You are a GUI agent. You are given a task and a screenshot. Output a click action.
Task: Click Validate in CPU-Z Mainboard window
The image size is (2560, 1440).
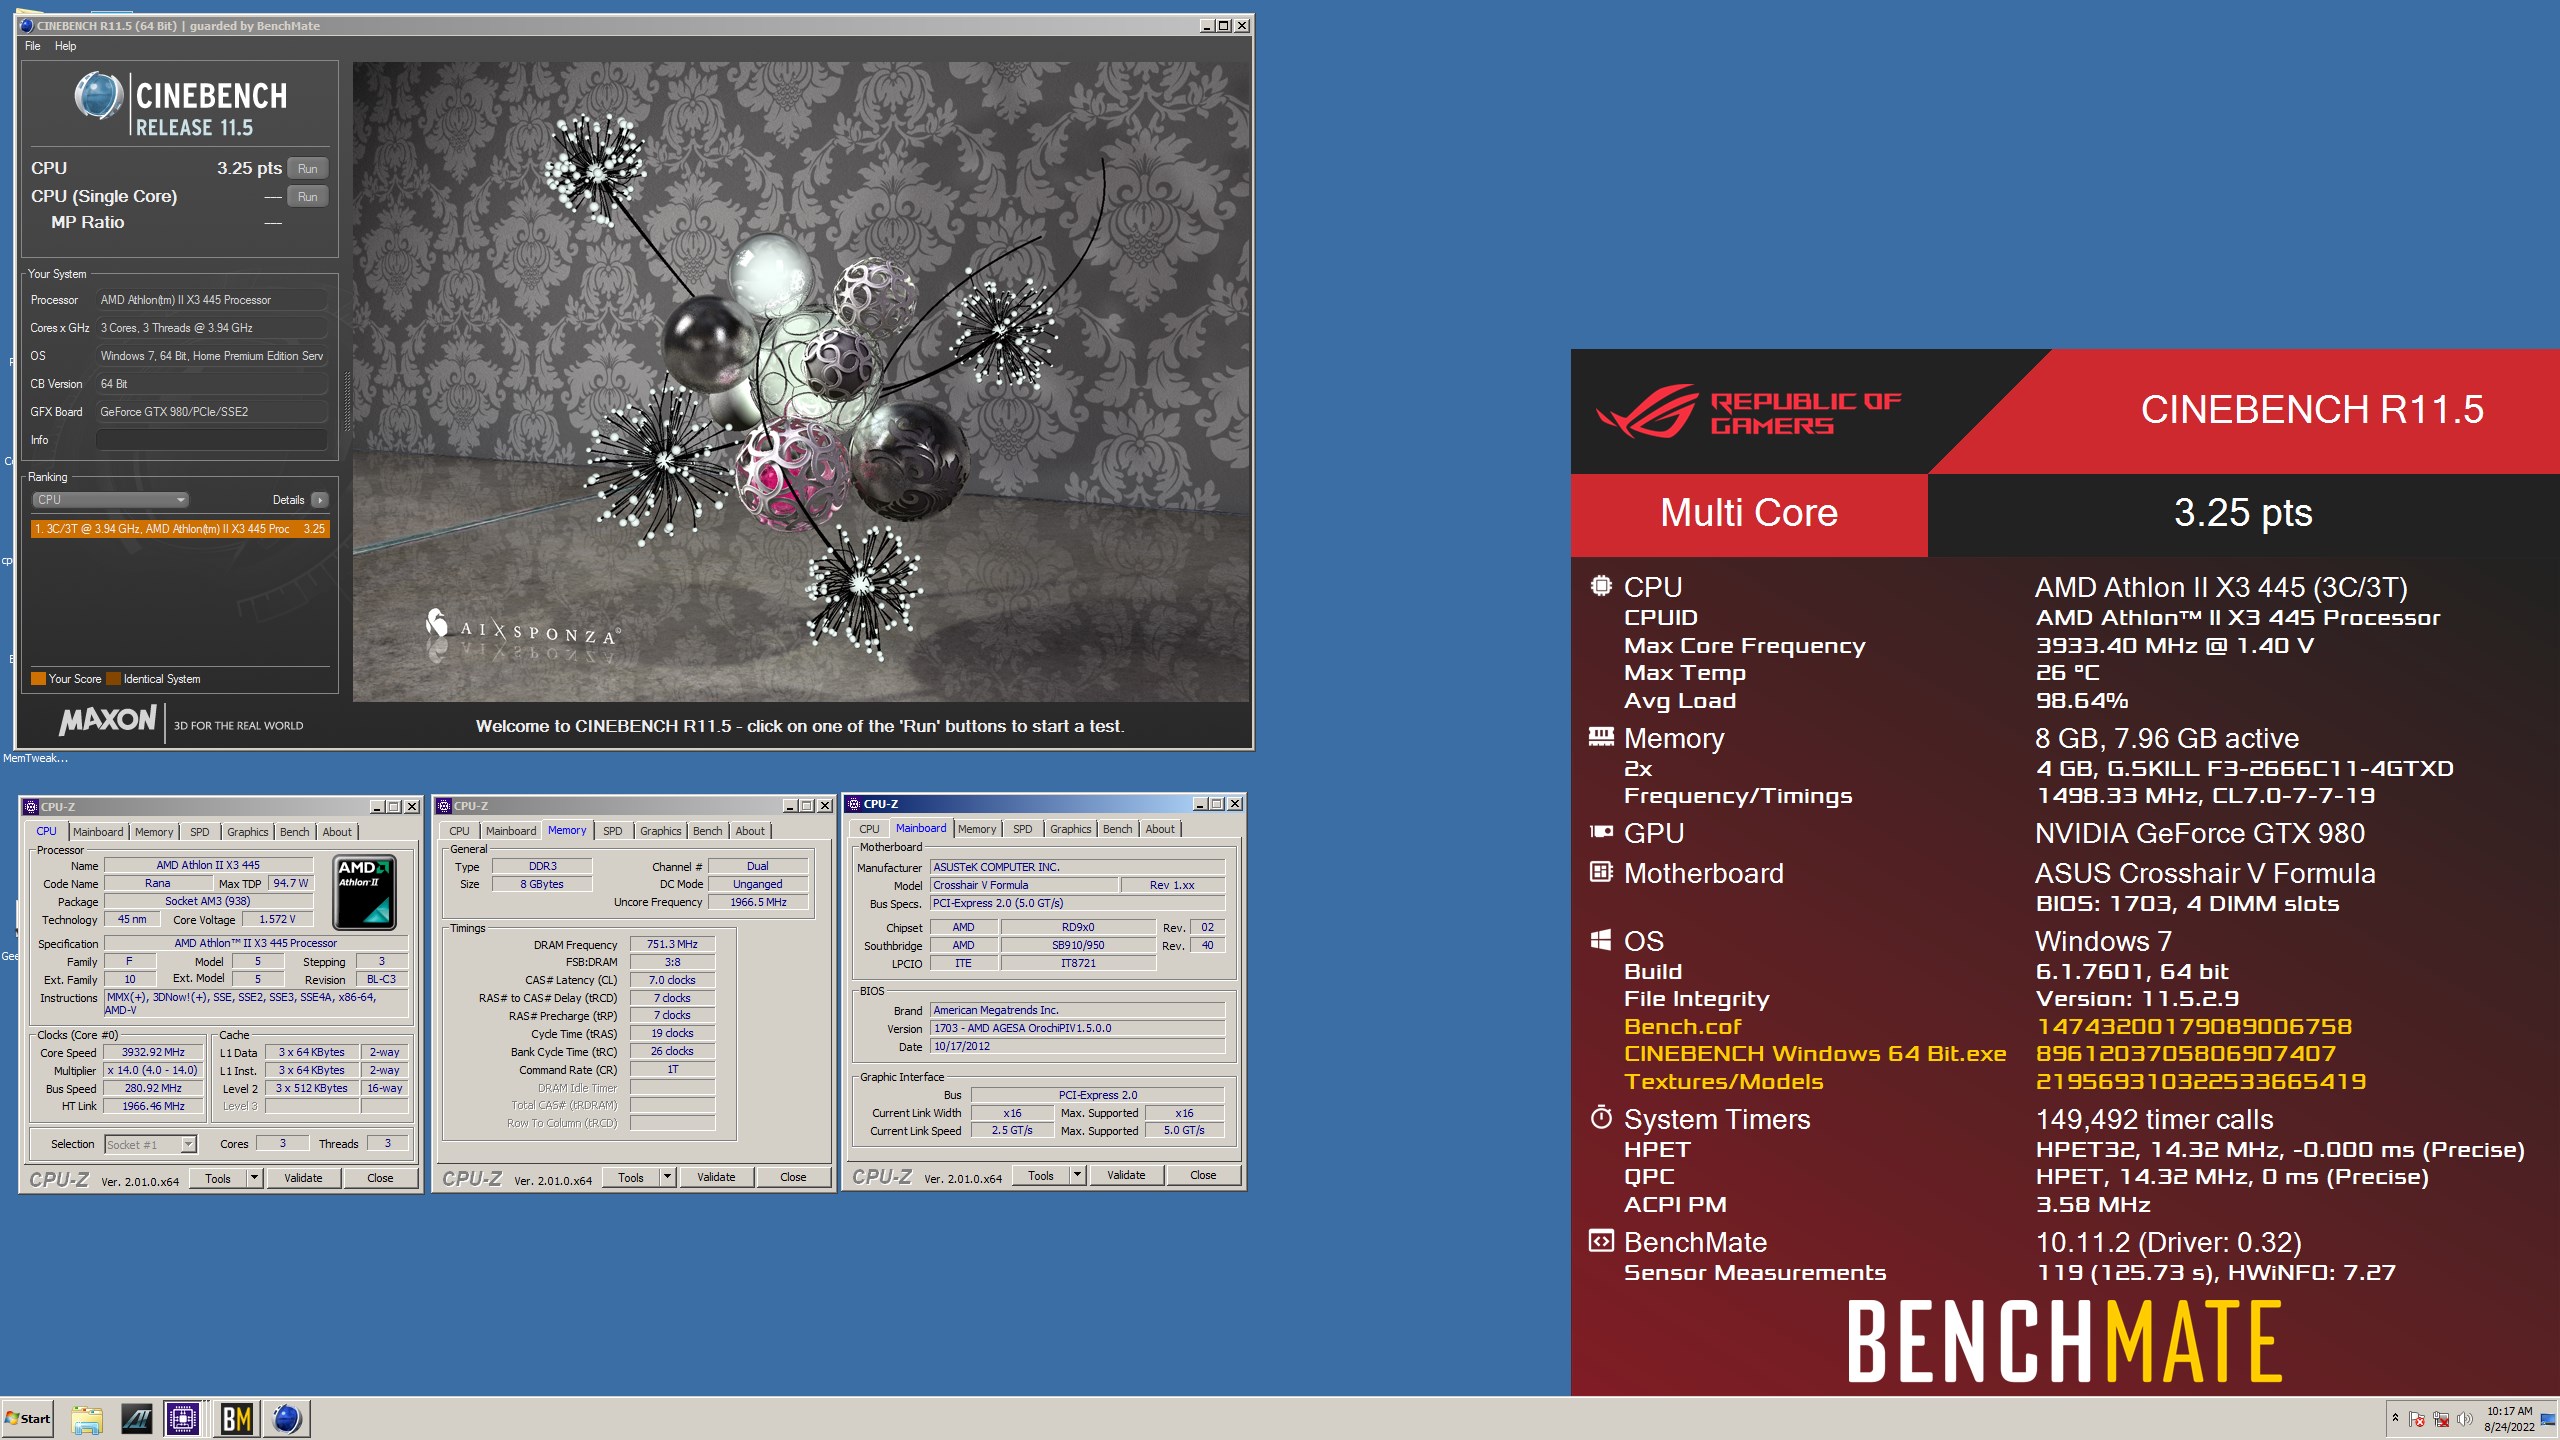tap(1126, 1176)
